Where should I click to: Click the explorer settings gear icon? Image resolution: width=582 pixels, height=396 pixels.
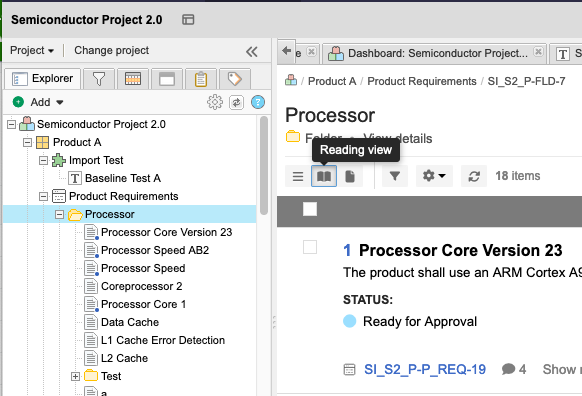(215, 102)
